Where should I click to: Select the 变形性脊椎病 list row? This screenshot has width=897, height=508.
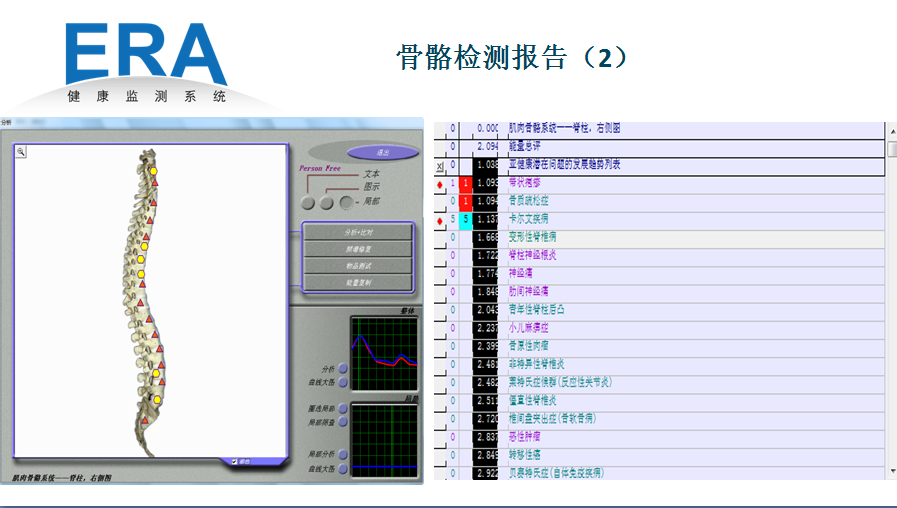[540, 238]
